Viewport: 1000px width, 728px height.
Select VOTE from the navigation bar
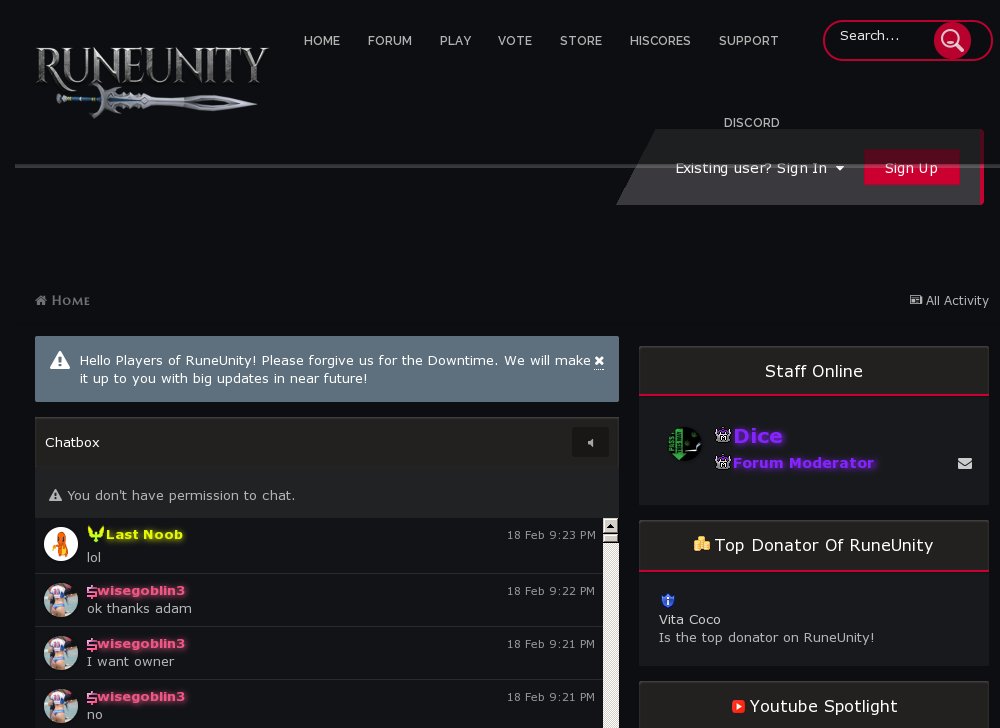click(x=515, y=41)
